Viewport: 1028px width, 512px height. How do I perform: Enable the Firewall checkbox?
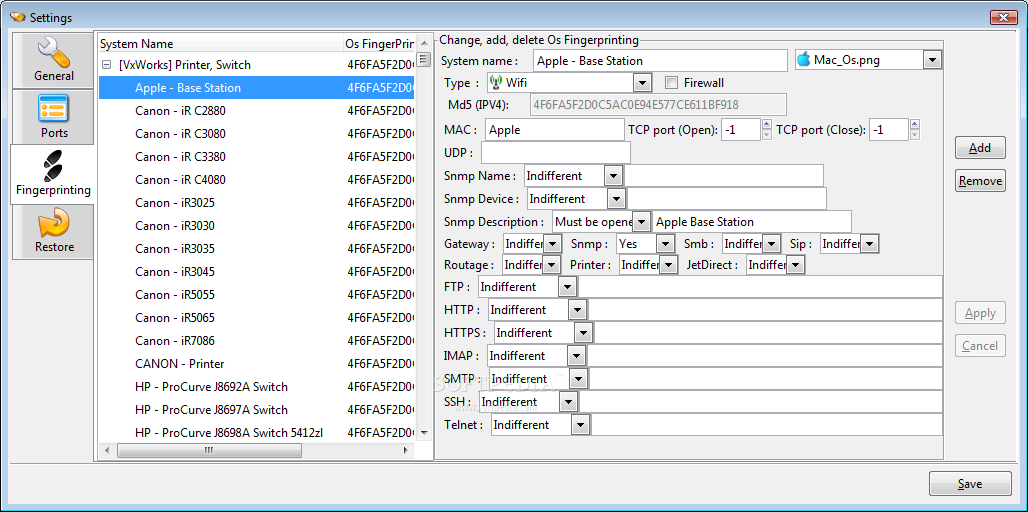(x=671, y=83)
